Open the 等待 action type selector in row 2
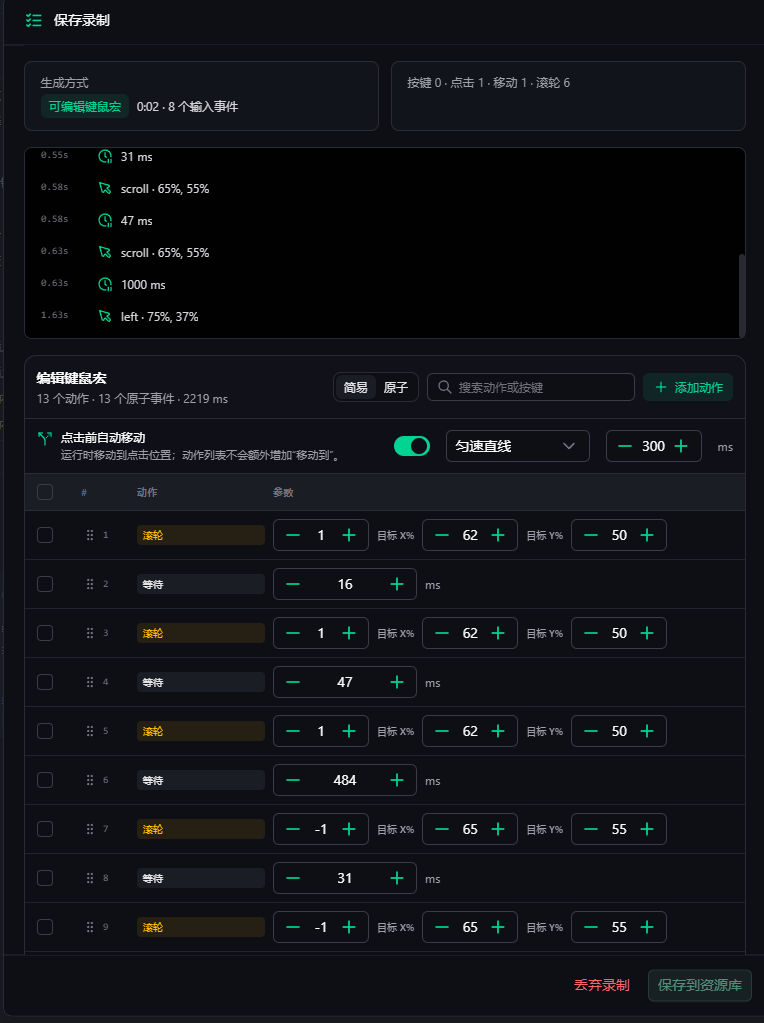This screenshot has width=764, height=1023. (200, 584)
